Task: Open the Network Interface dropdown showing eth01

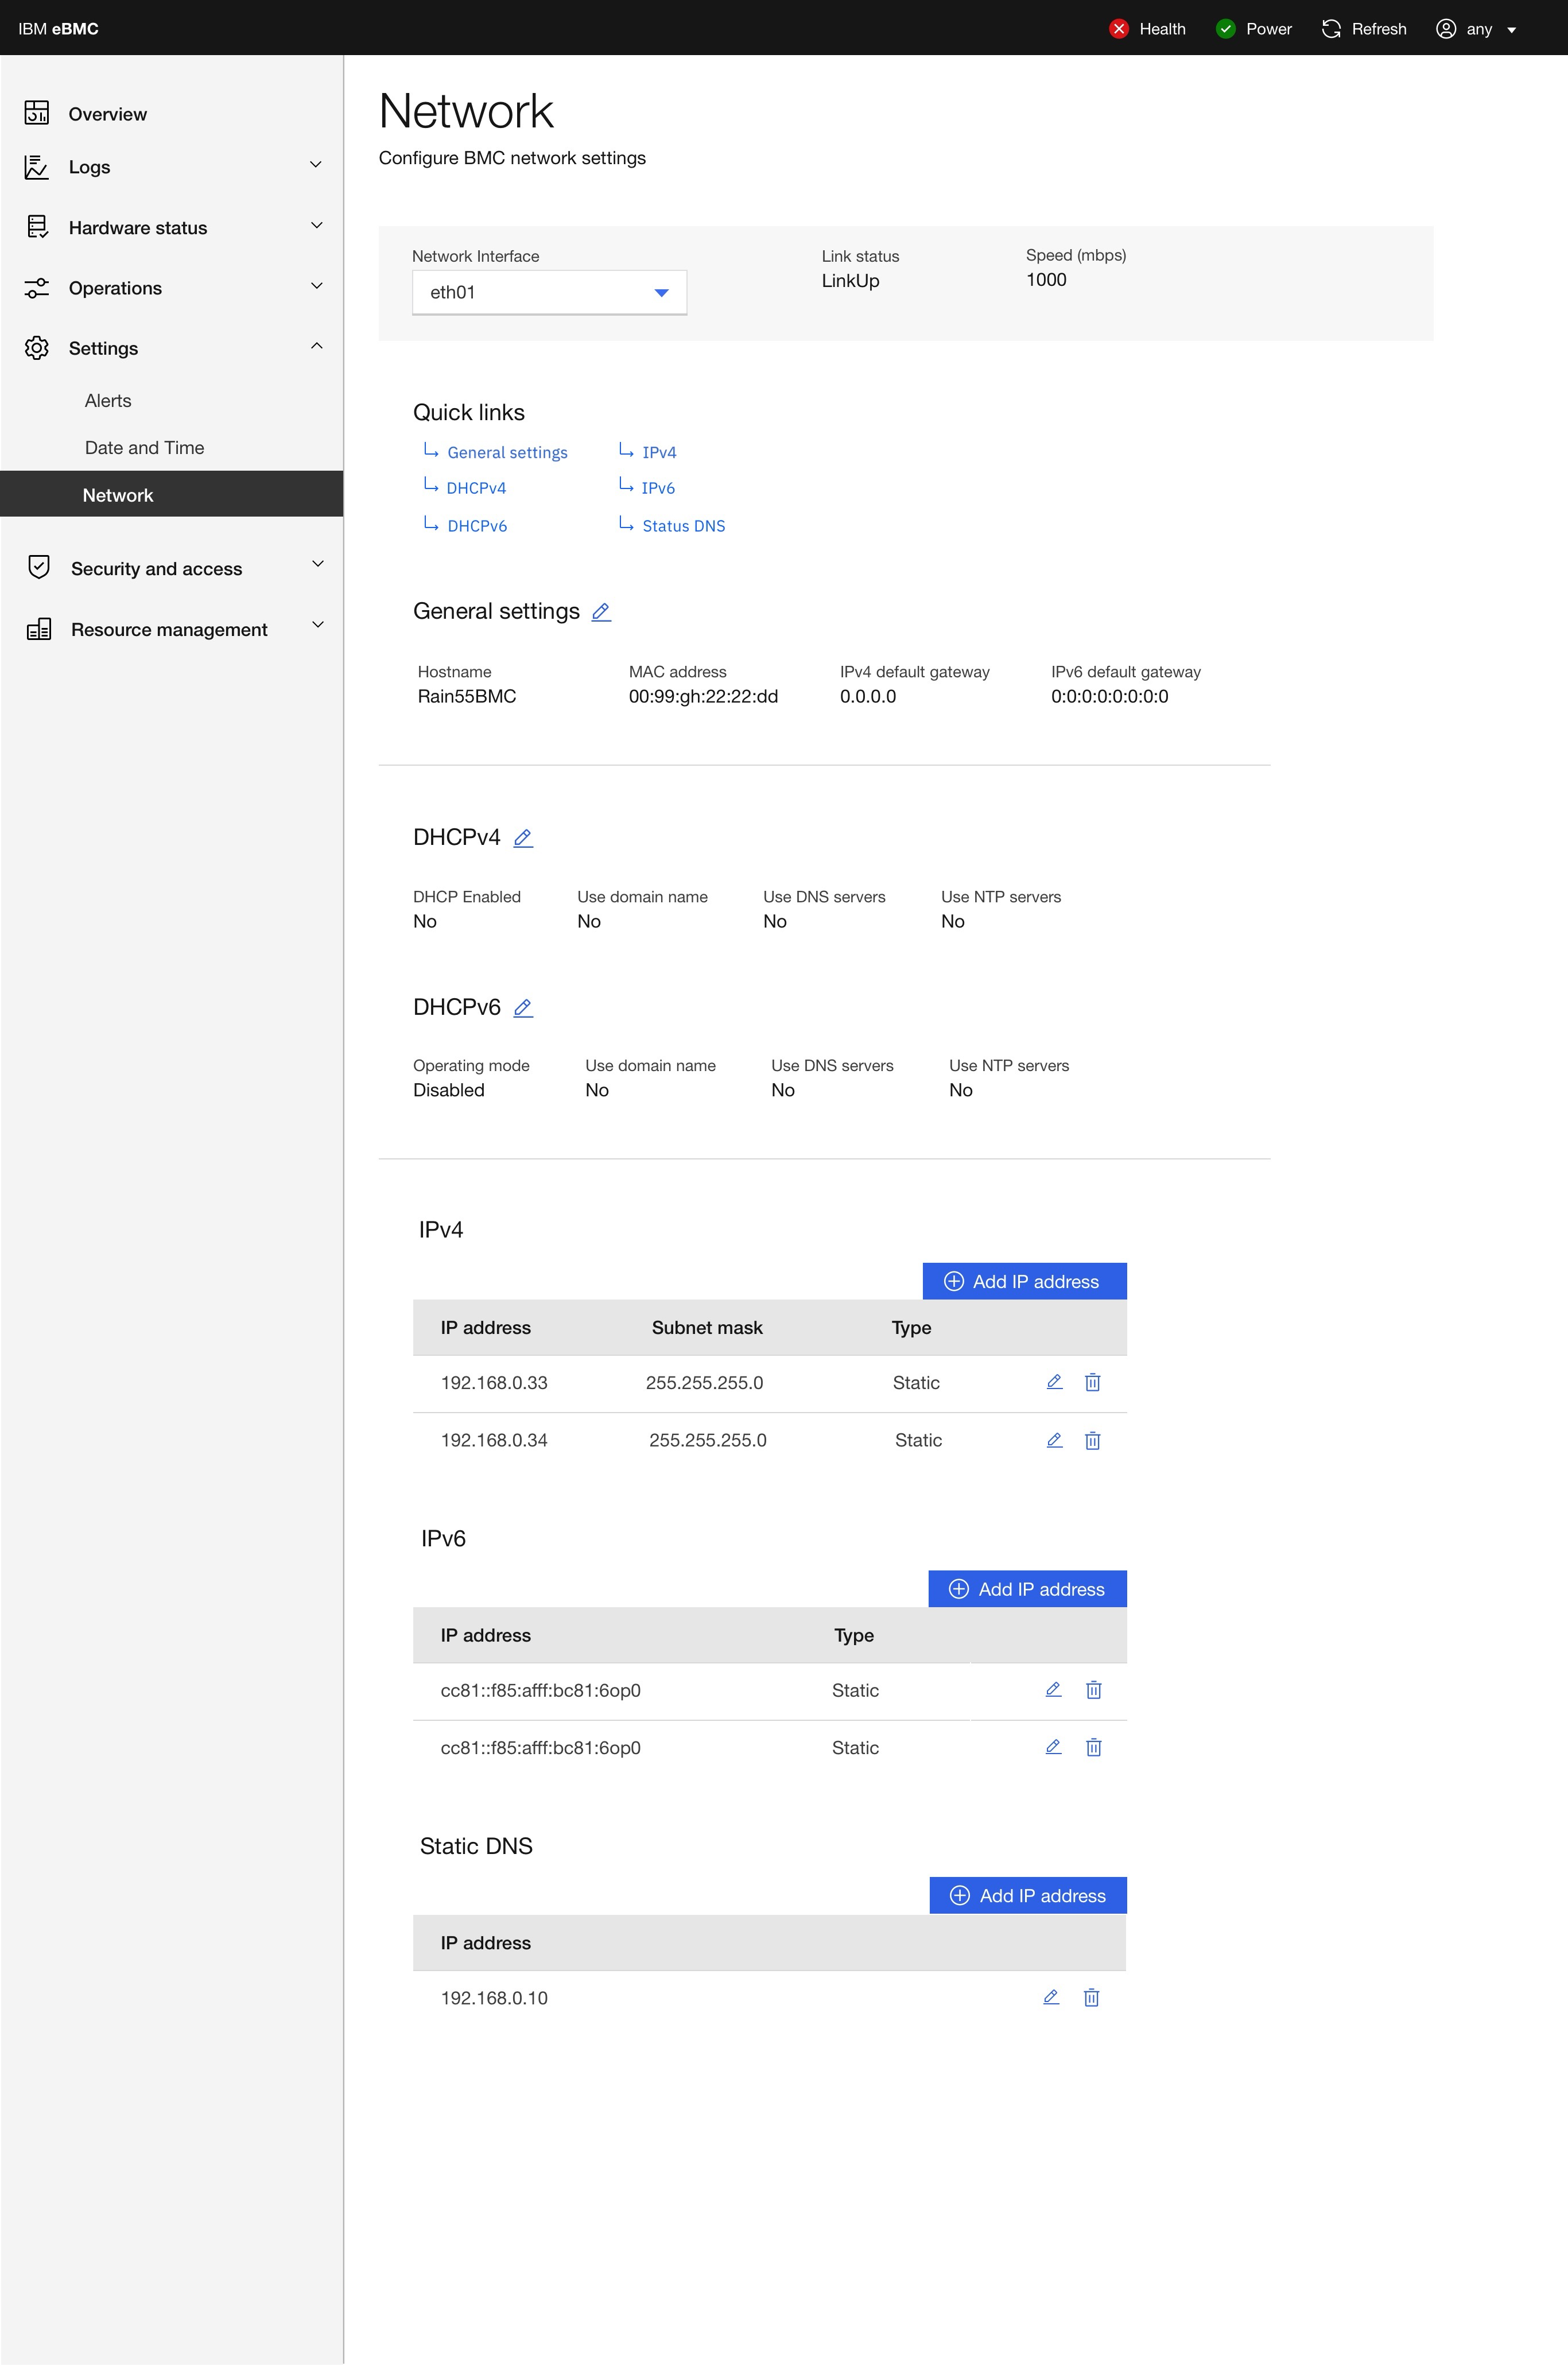Action: click(x=548, y=292)
